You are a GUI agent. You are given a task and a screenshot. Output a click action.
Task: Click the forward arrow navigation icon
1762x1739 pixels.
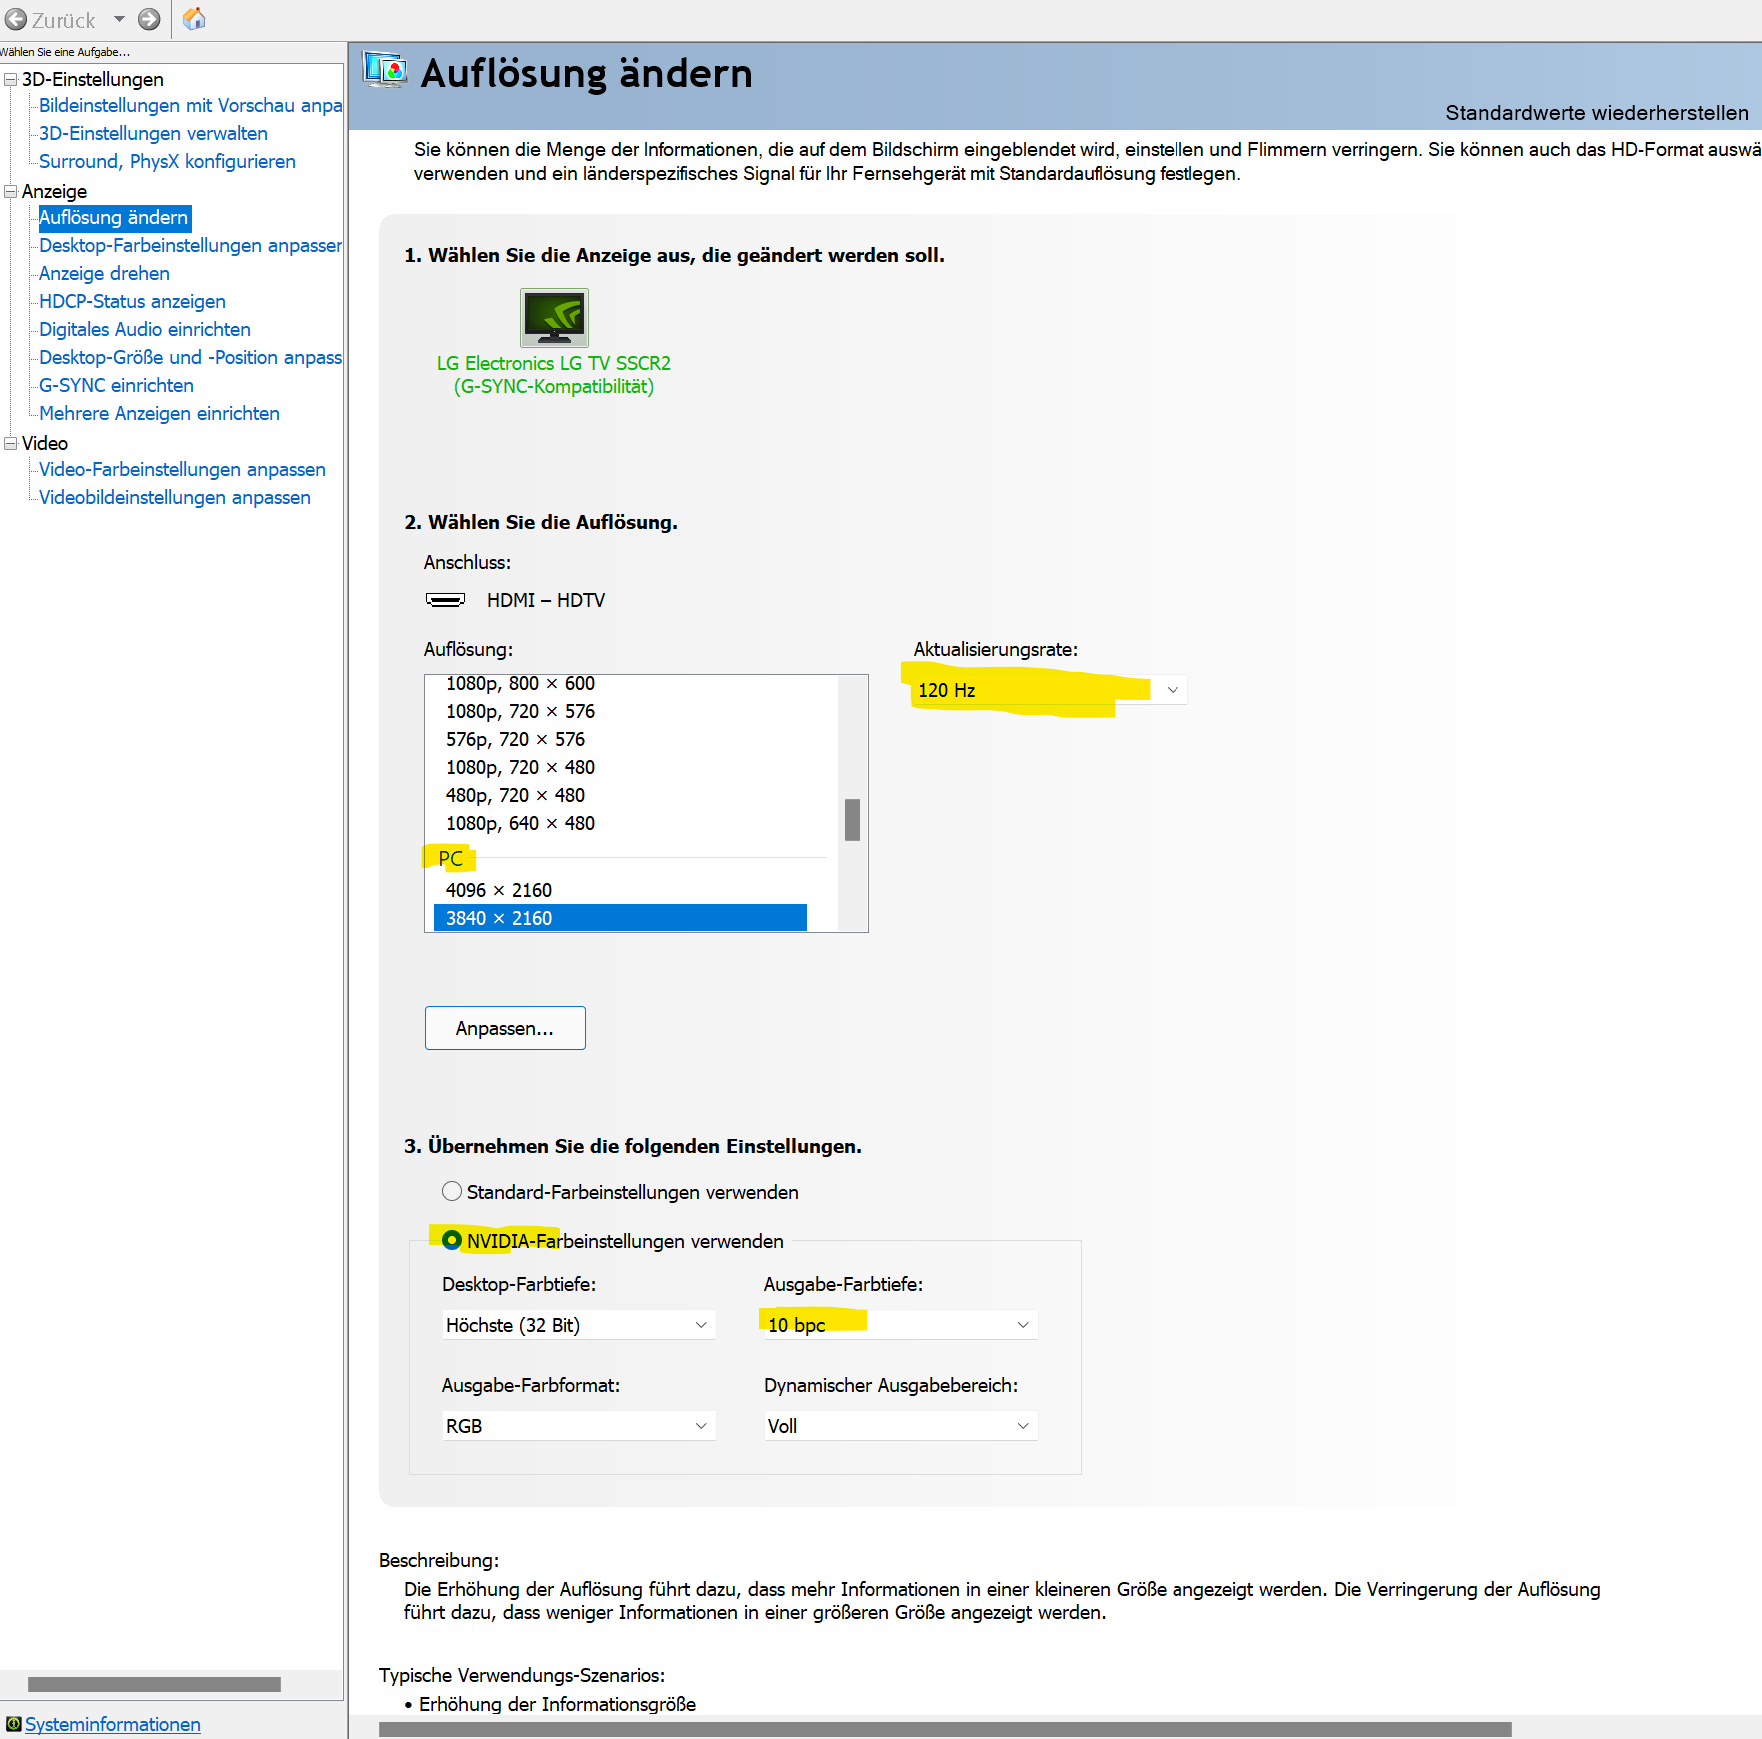(149, 19)
